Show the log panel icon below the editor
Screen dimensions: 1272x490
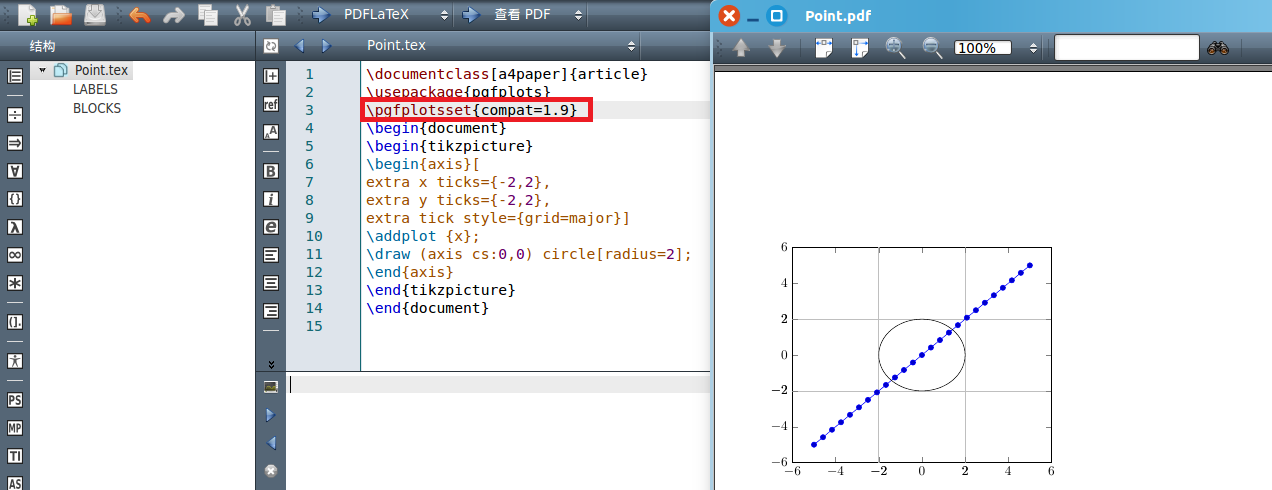click(270, 386)
